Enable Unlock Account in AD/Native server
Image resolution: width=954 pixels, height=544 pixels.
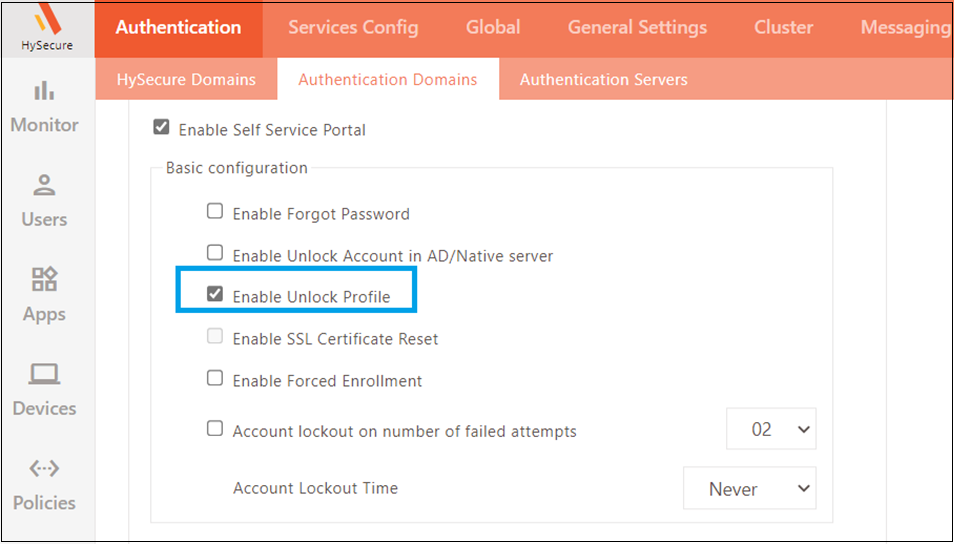(215, 253)
